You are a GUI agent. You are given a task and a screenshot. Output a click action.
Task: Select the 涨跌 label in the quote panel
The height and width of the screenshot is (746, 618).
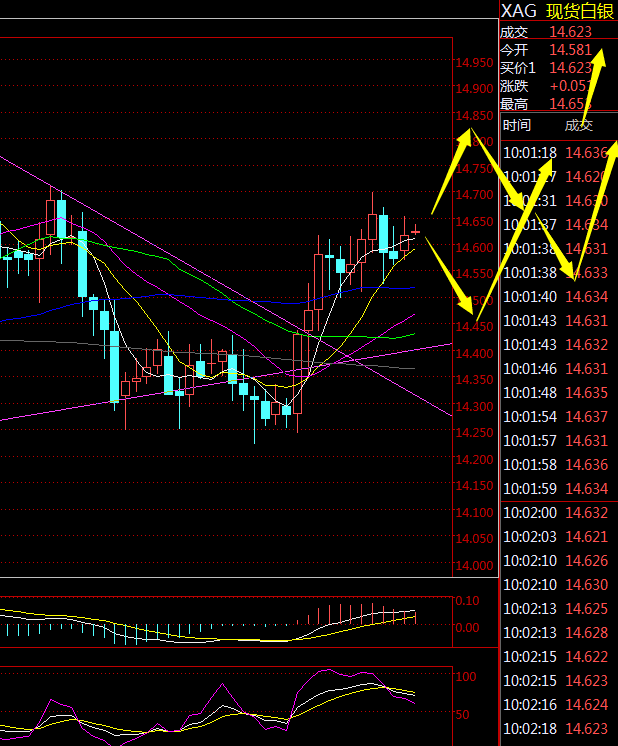point(514,86)
